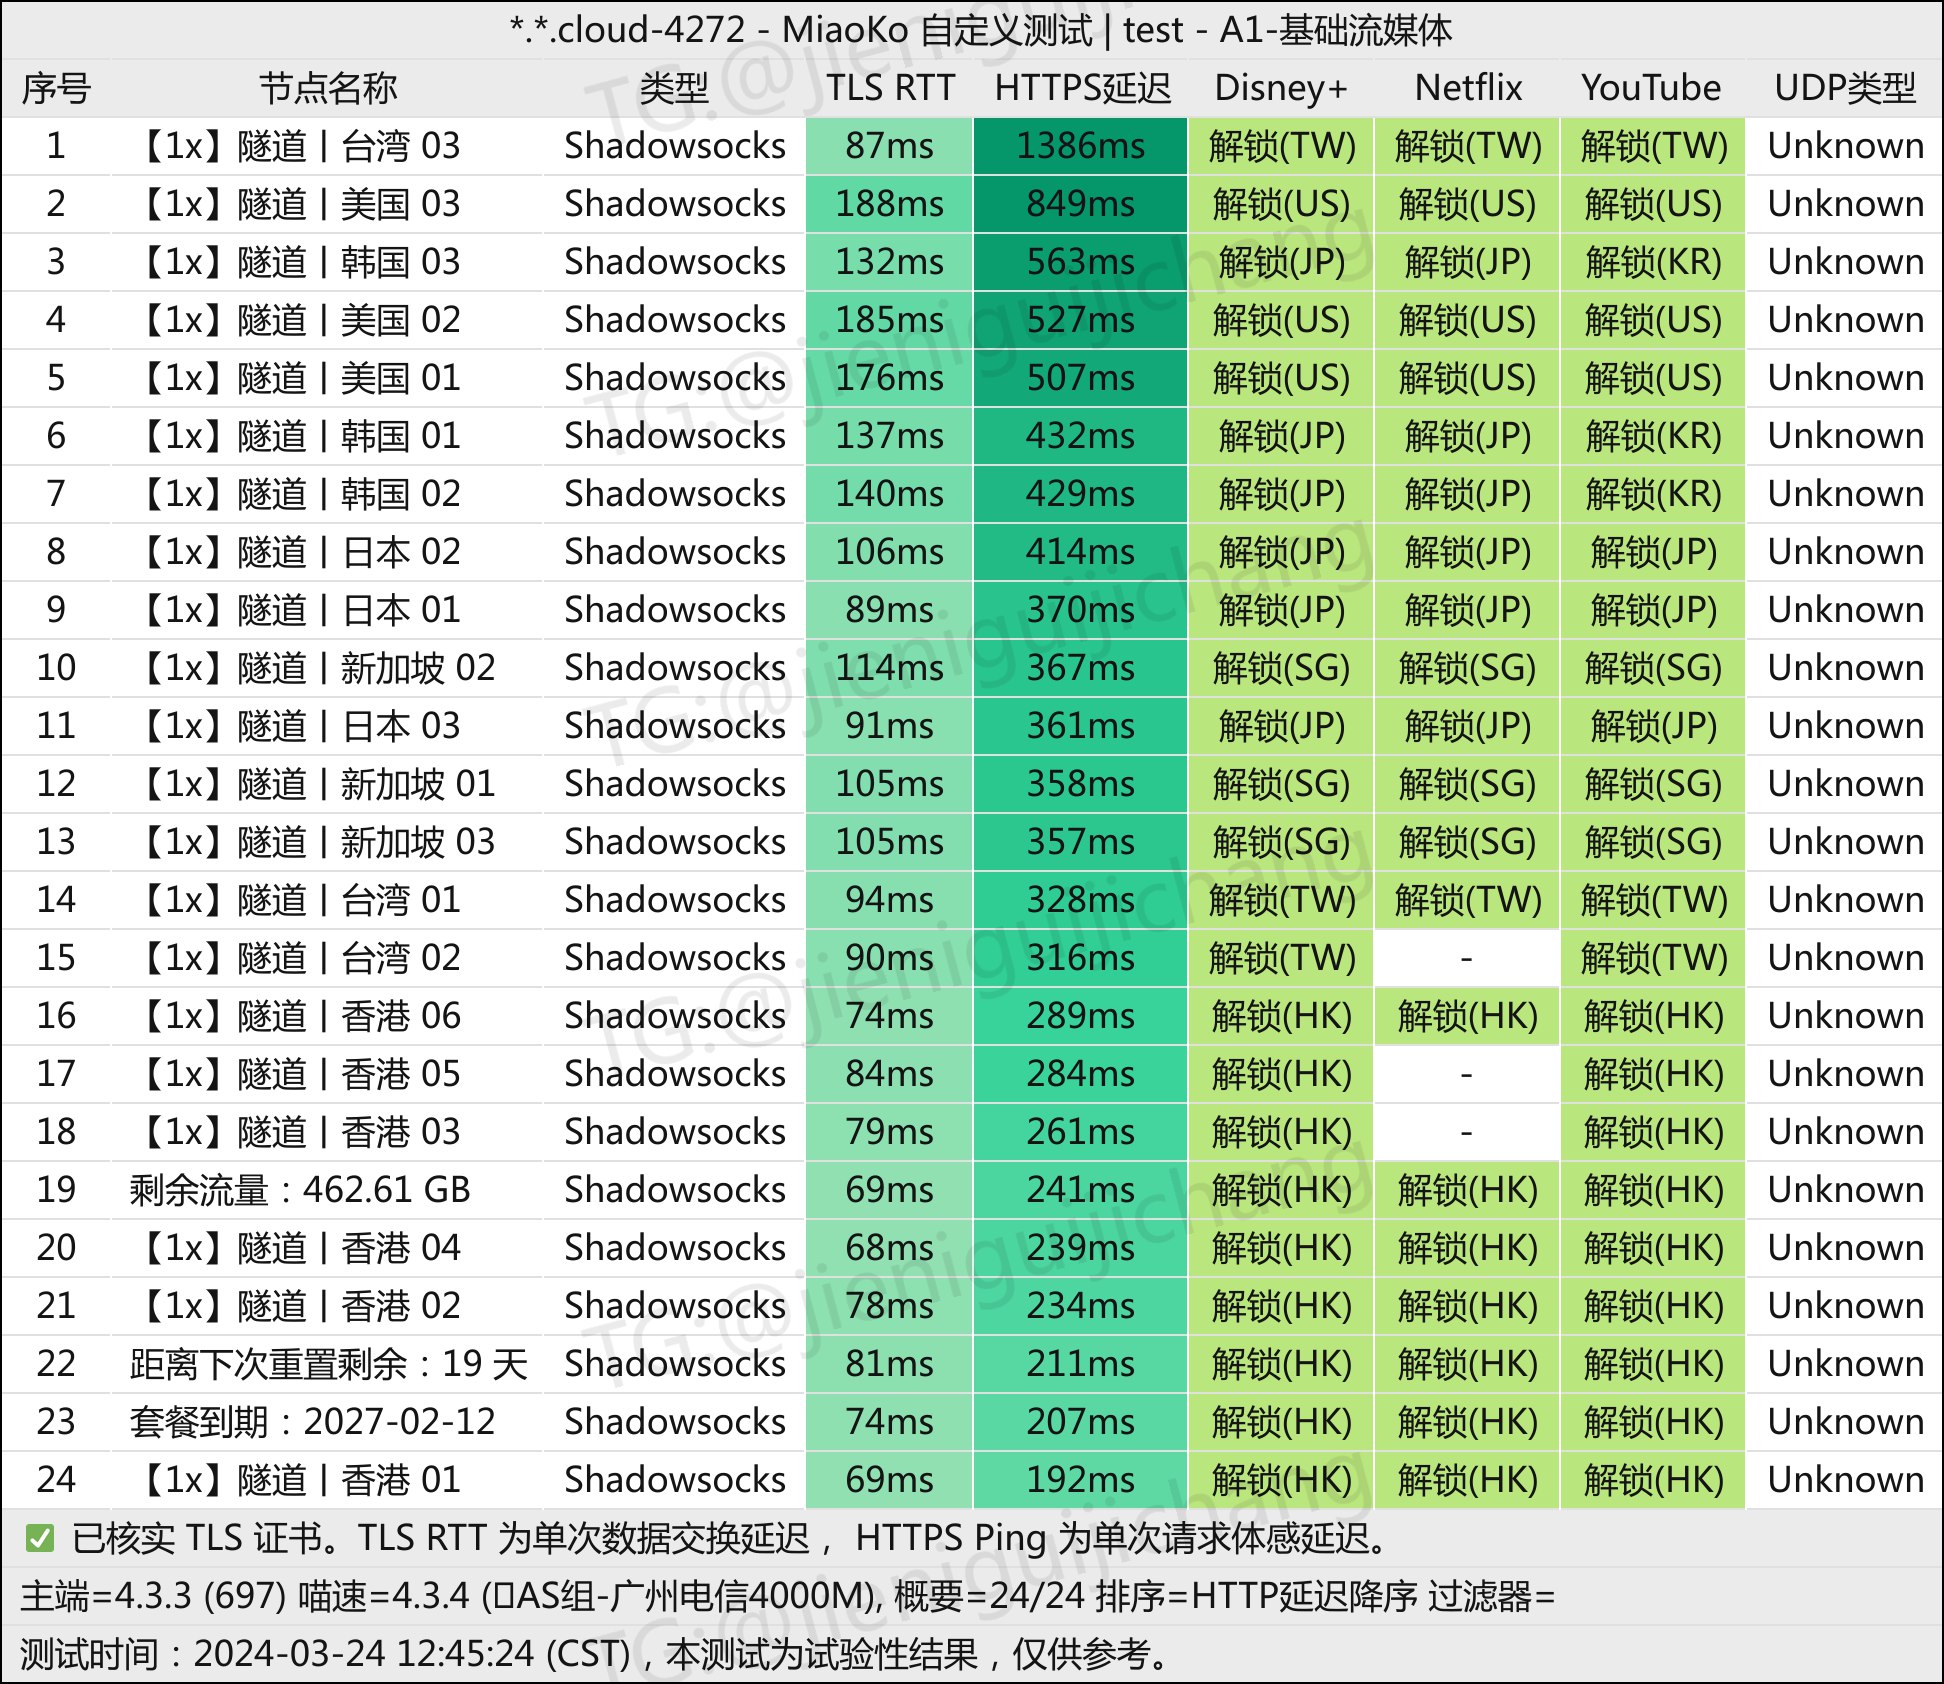Click the 527ms HTTPS delay cell

tap(1080, 320)
